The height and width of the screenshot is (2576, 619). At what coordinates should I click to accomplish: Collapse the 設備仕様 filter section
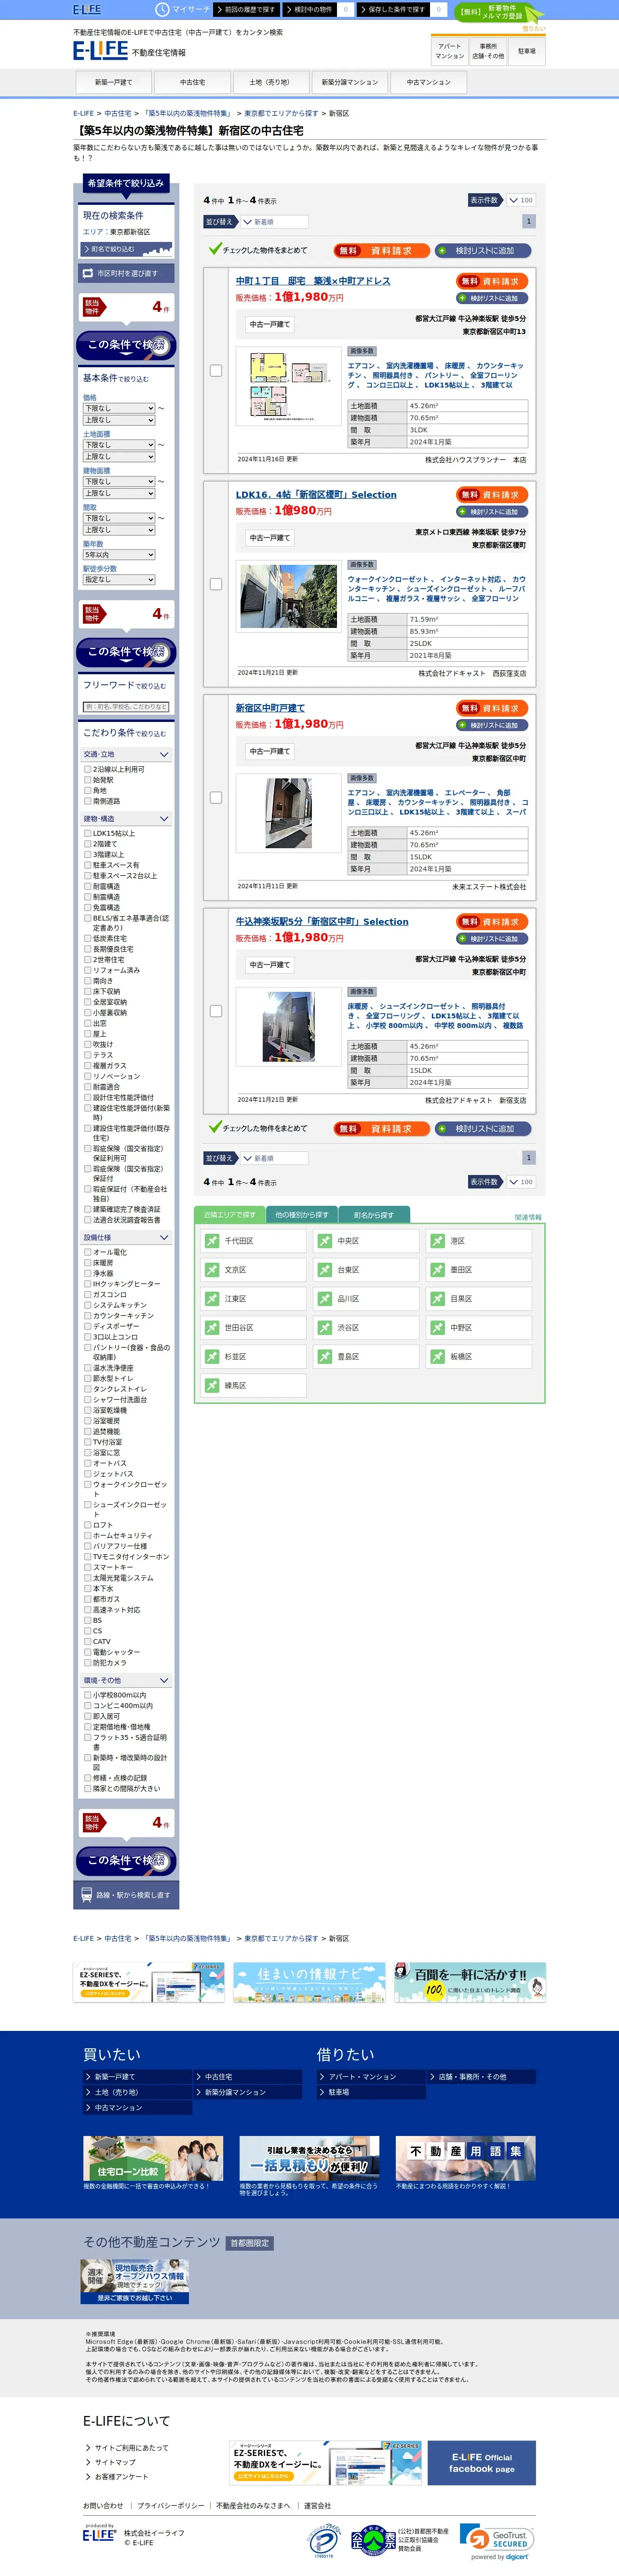click(127, 1238)
